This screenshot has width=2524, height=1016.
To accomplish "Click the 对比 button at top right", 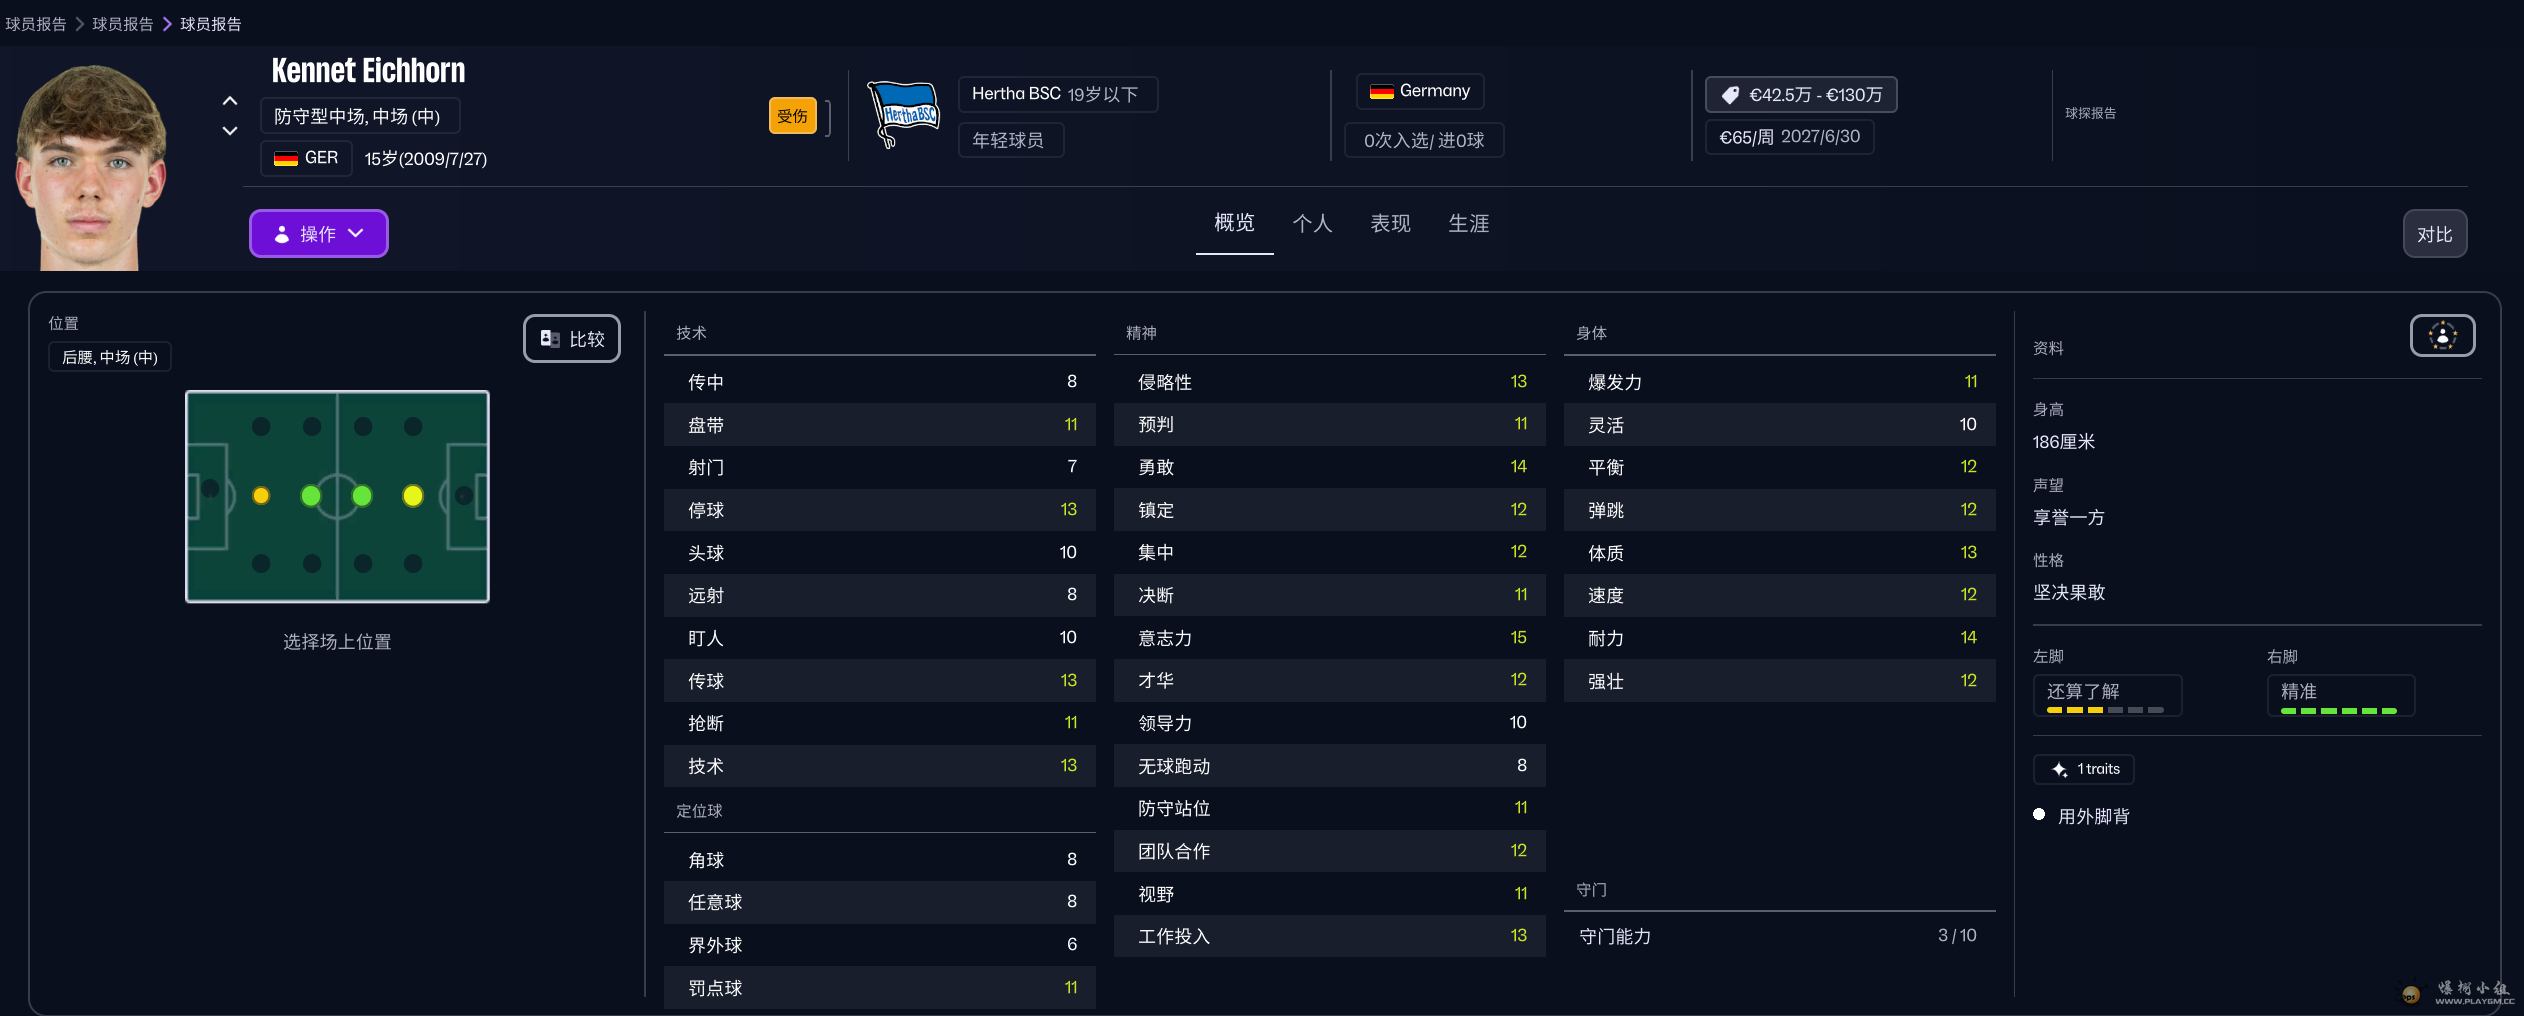I will pos(2433,233).
